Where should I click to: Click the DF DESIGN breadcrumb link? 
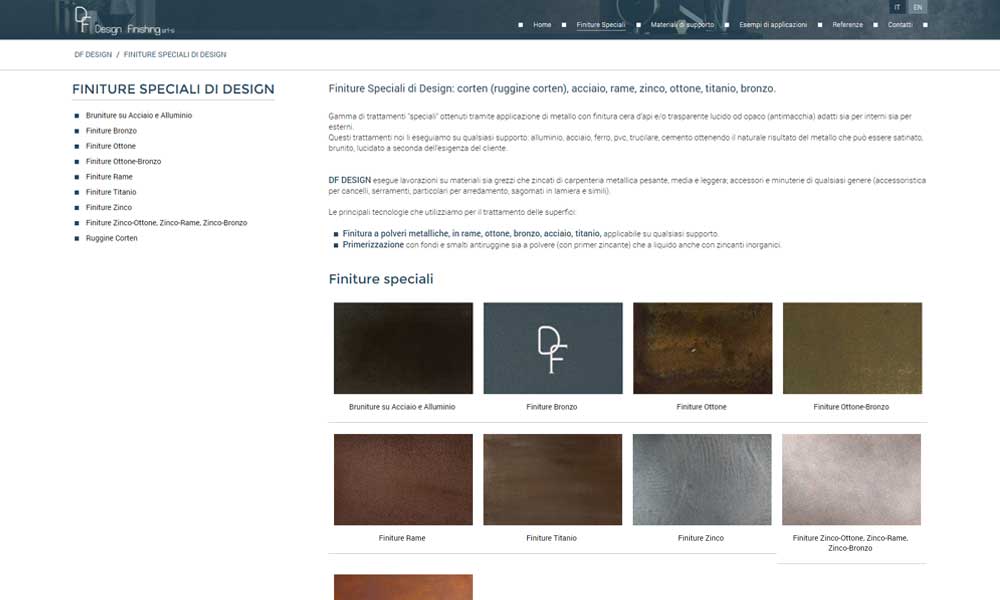coord(93,55)
